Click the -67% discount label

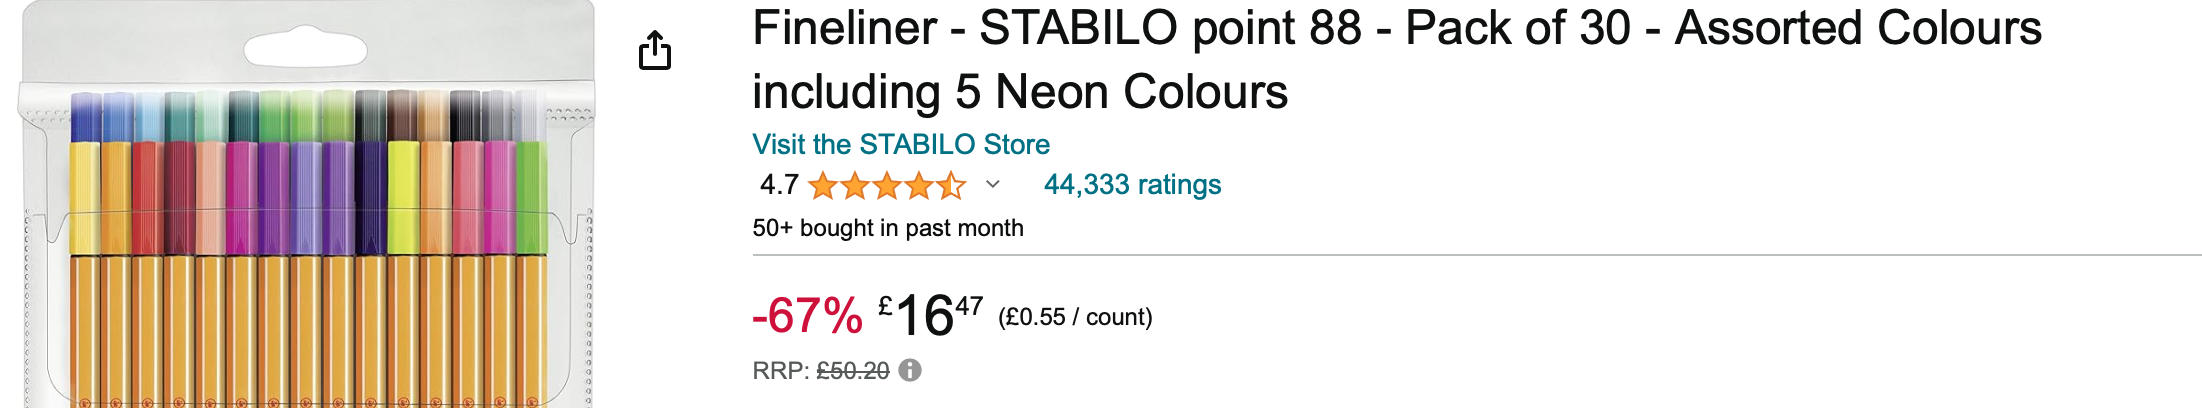(x=807, y=316)
